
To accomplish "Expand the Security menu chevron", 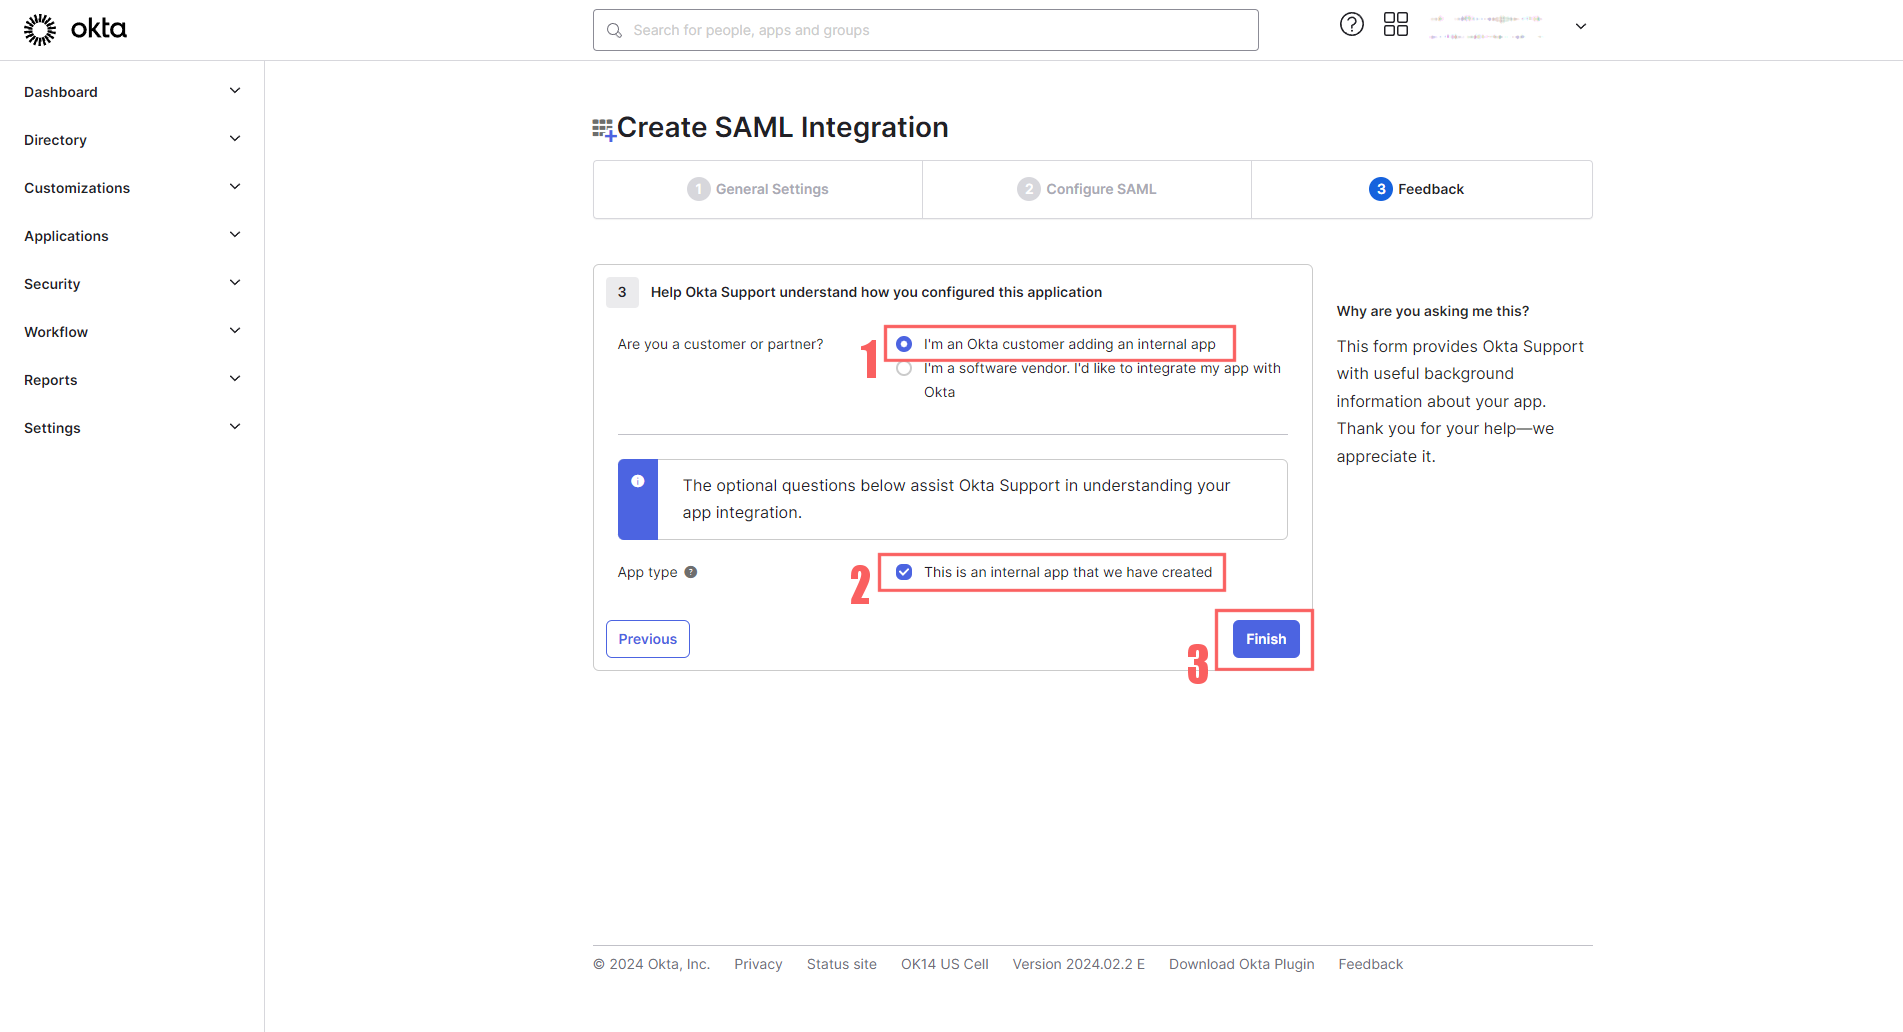I will pos(235,283).
